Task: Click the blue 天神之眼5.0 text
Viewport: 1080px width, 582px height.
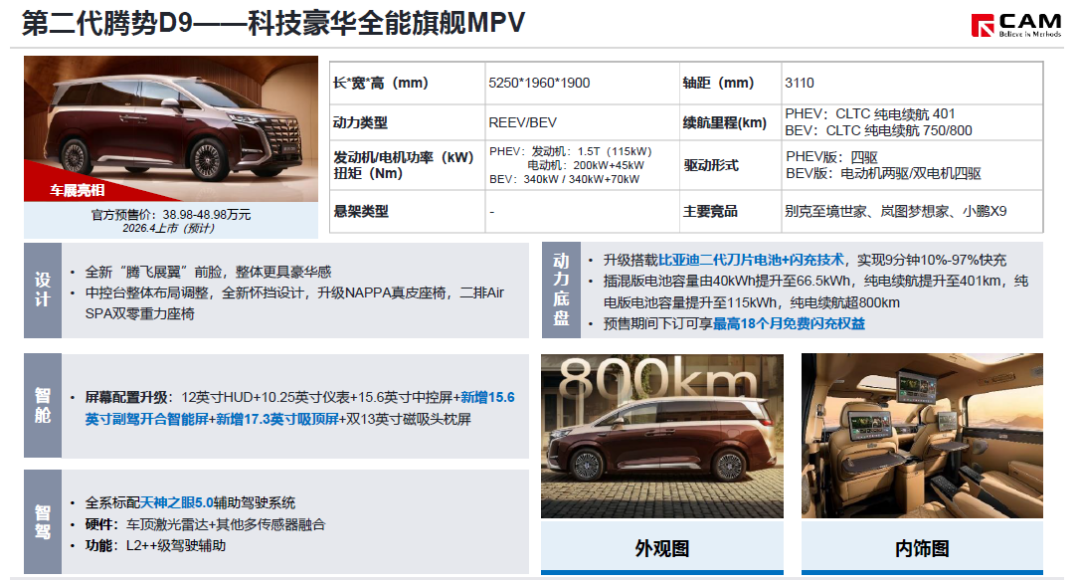Action: (177, 503)
